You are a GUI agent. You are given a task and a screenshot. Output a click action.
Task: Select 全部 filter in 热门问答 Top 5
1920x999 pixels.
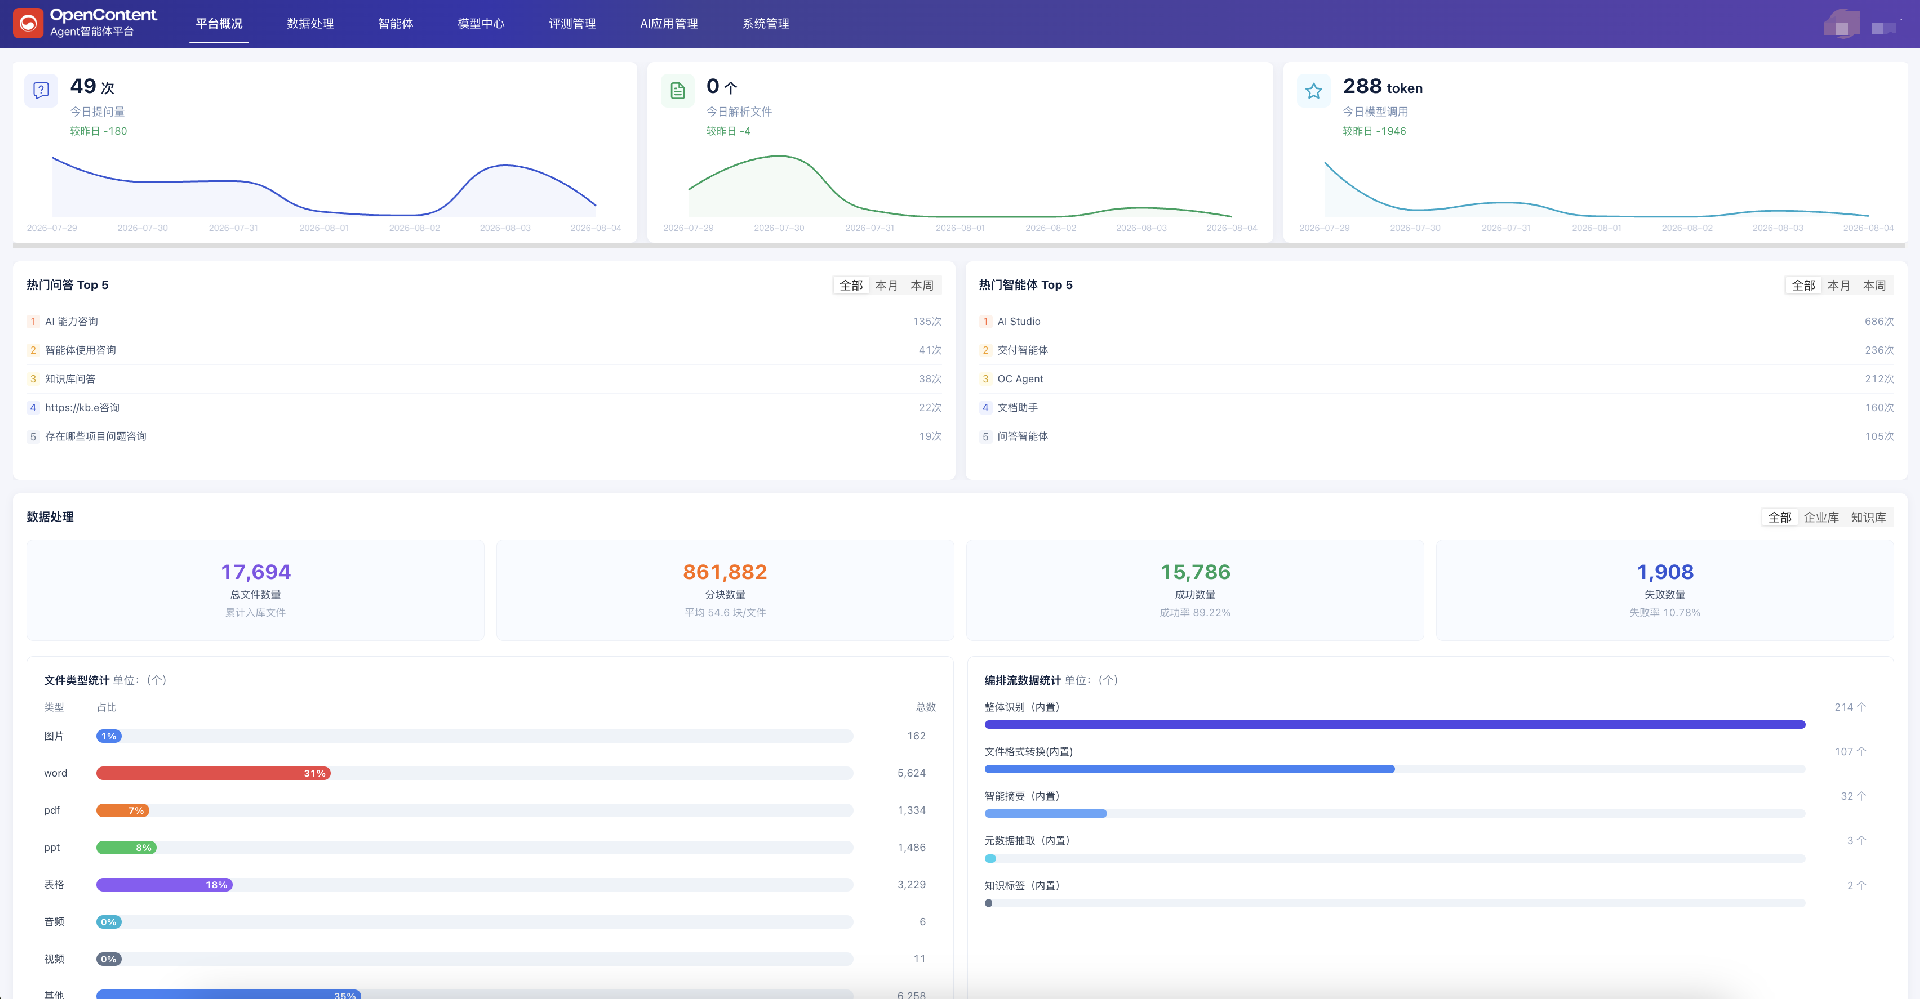(851, 286)
